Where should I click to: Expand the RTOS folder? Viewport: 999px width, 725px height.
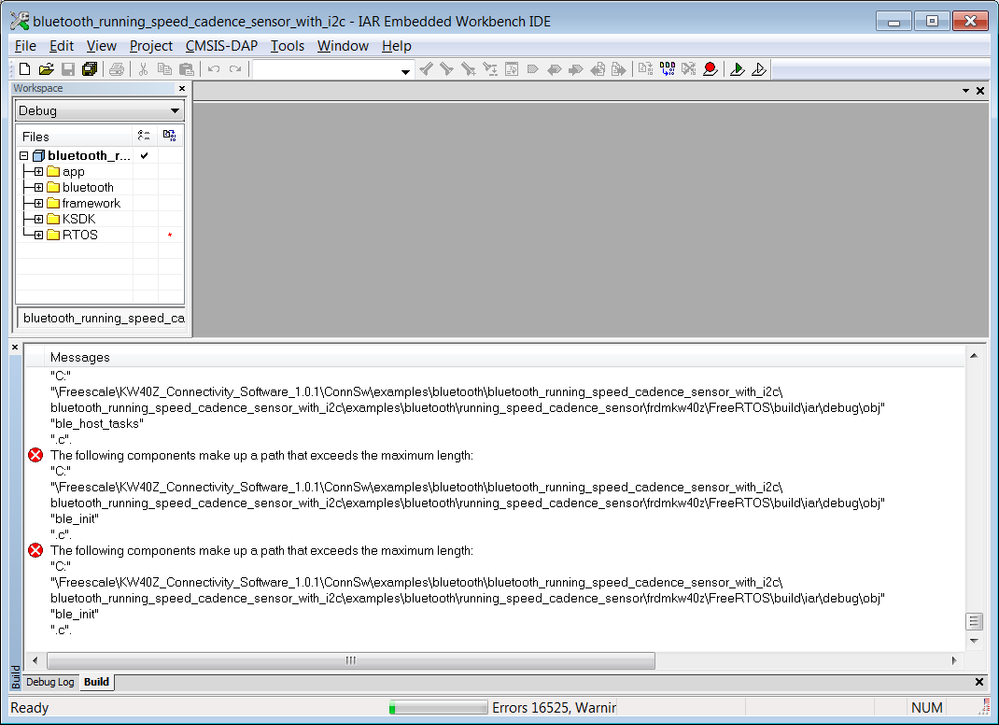39,235
